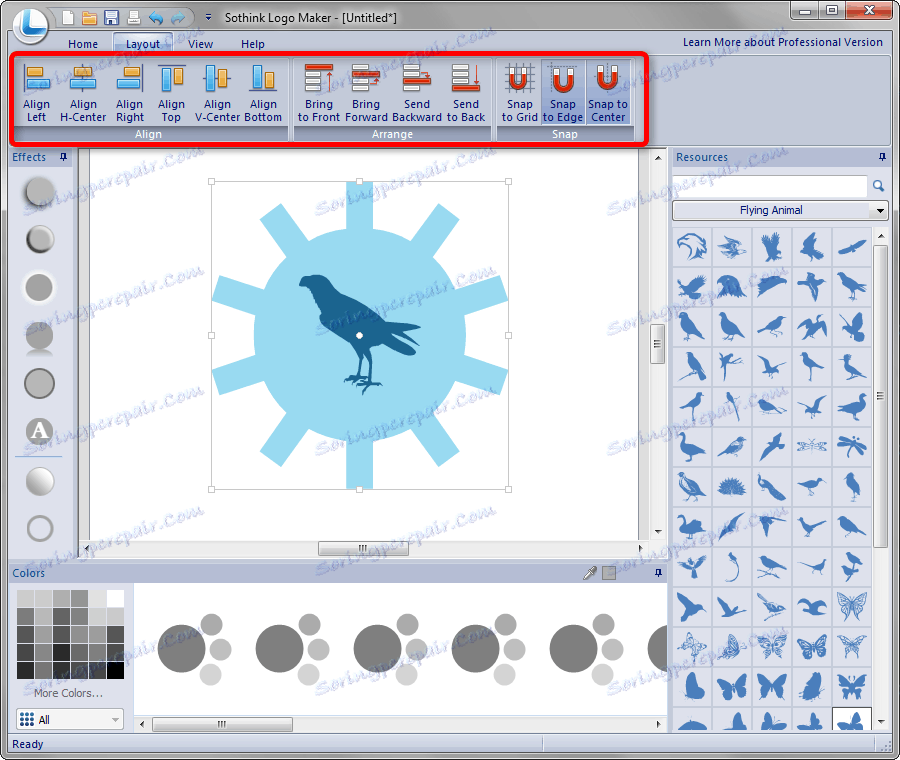Click the Undo arrow icon

coord(156,18)
